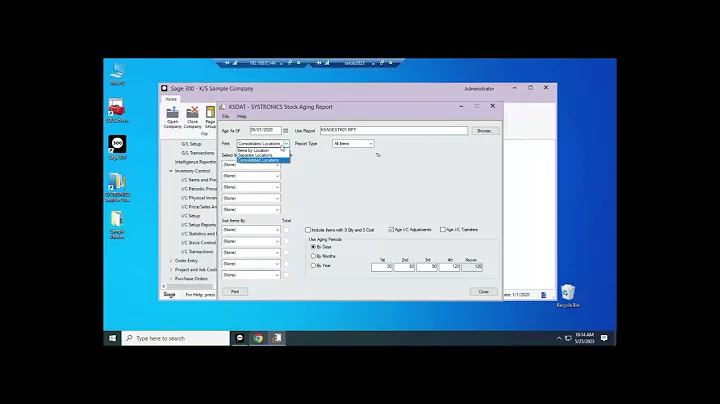Open second (None) dropdown under Select By

pos(251,176)
